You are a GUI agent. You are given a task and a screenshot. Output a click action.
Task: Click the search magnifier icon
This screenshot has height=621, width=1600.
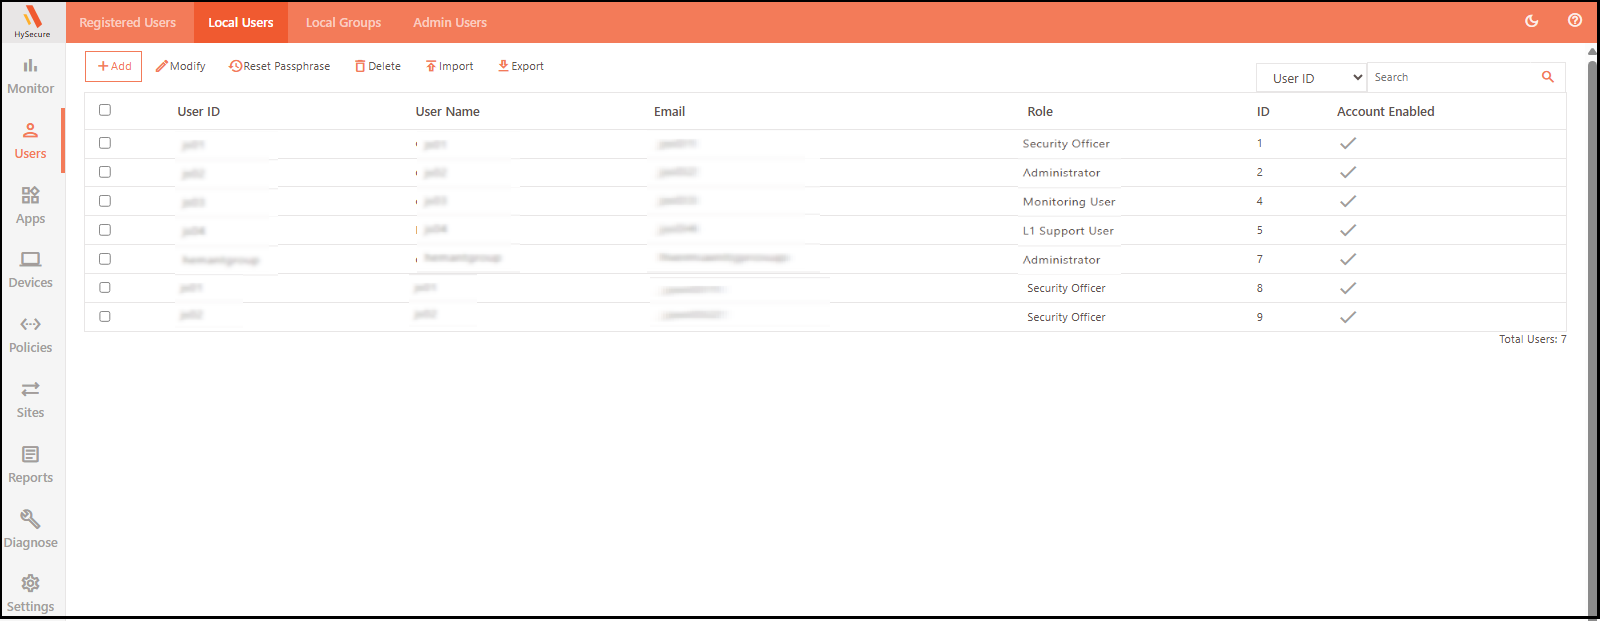(1547, 77)
